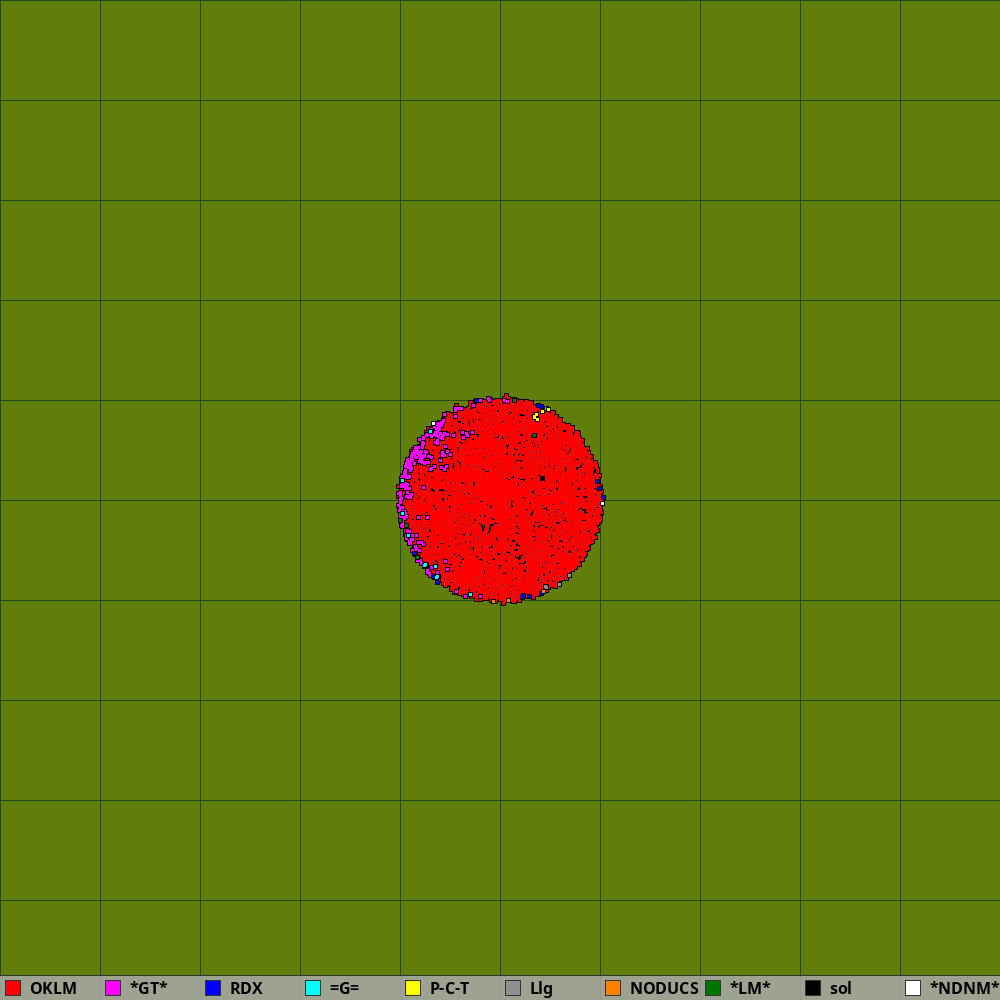Click the white cell on circle's right edge
This screenshot has height=1000, width=1000.
(x=602, y=503)
